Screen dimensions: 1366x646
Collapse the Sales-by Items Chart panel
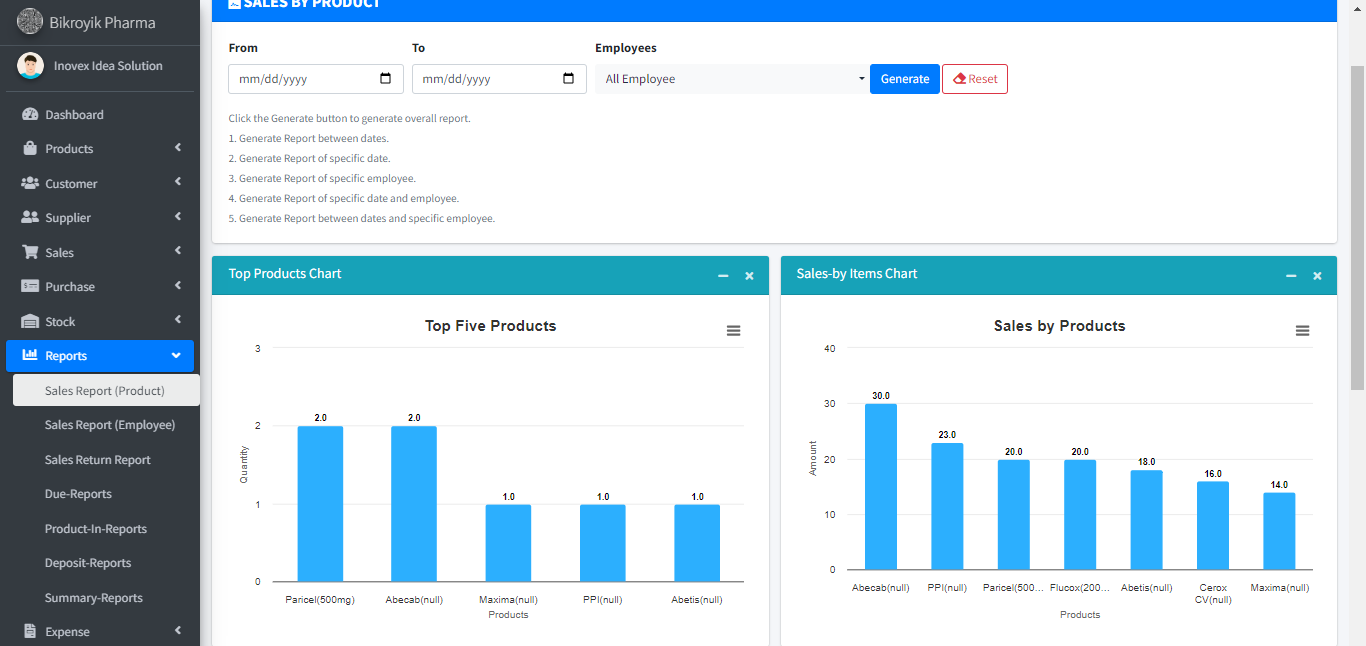1291,276
